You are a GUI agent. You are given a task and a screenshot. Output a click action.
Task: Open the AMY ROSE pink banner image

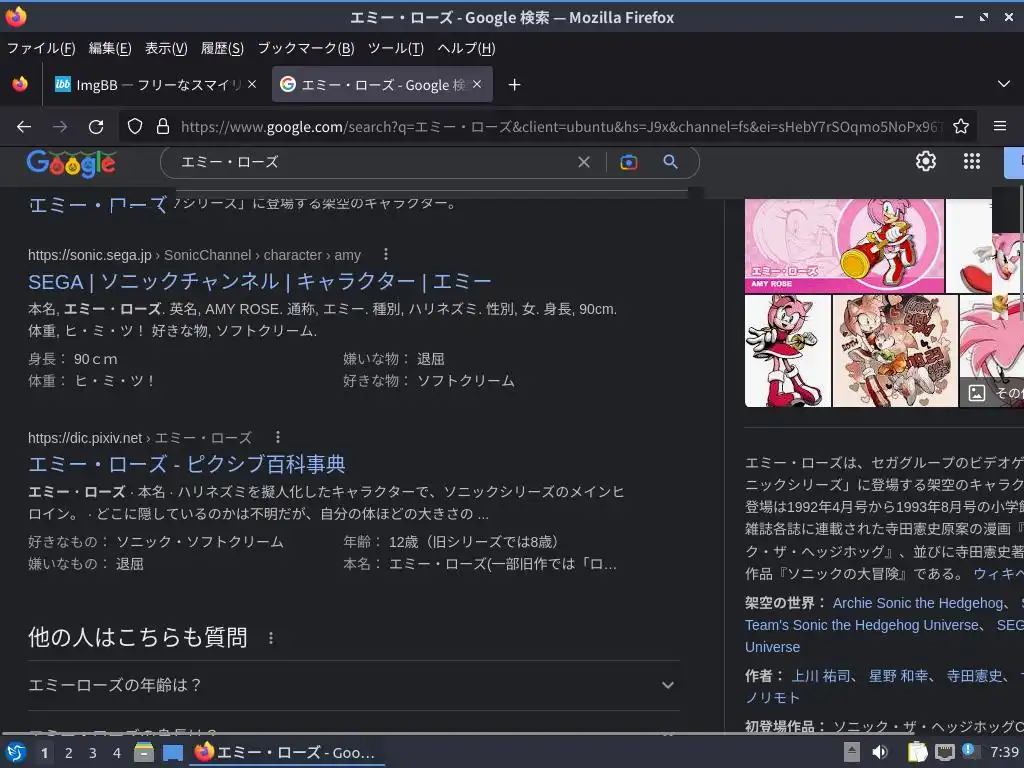pyautogui.click(x=844, y=246)
